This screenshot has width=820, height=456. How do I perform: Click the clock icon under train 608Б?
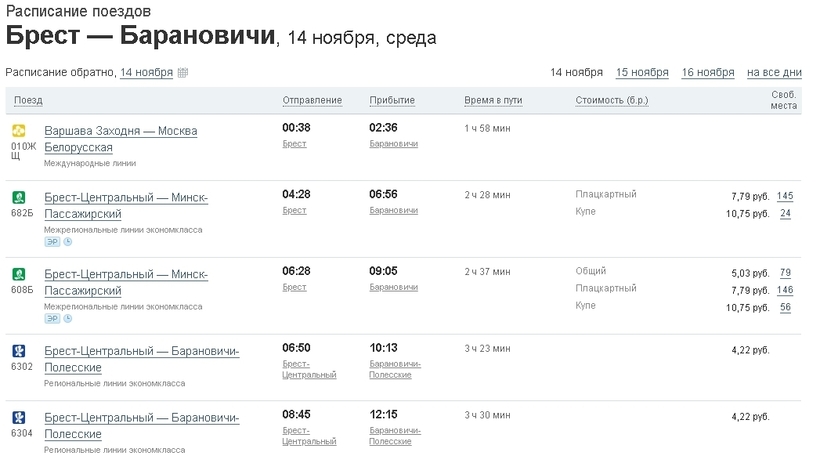68,319
